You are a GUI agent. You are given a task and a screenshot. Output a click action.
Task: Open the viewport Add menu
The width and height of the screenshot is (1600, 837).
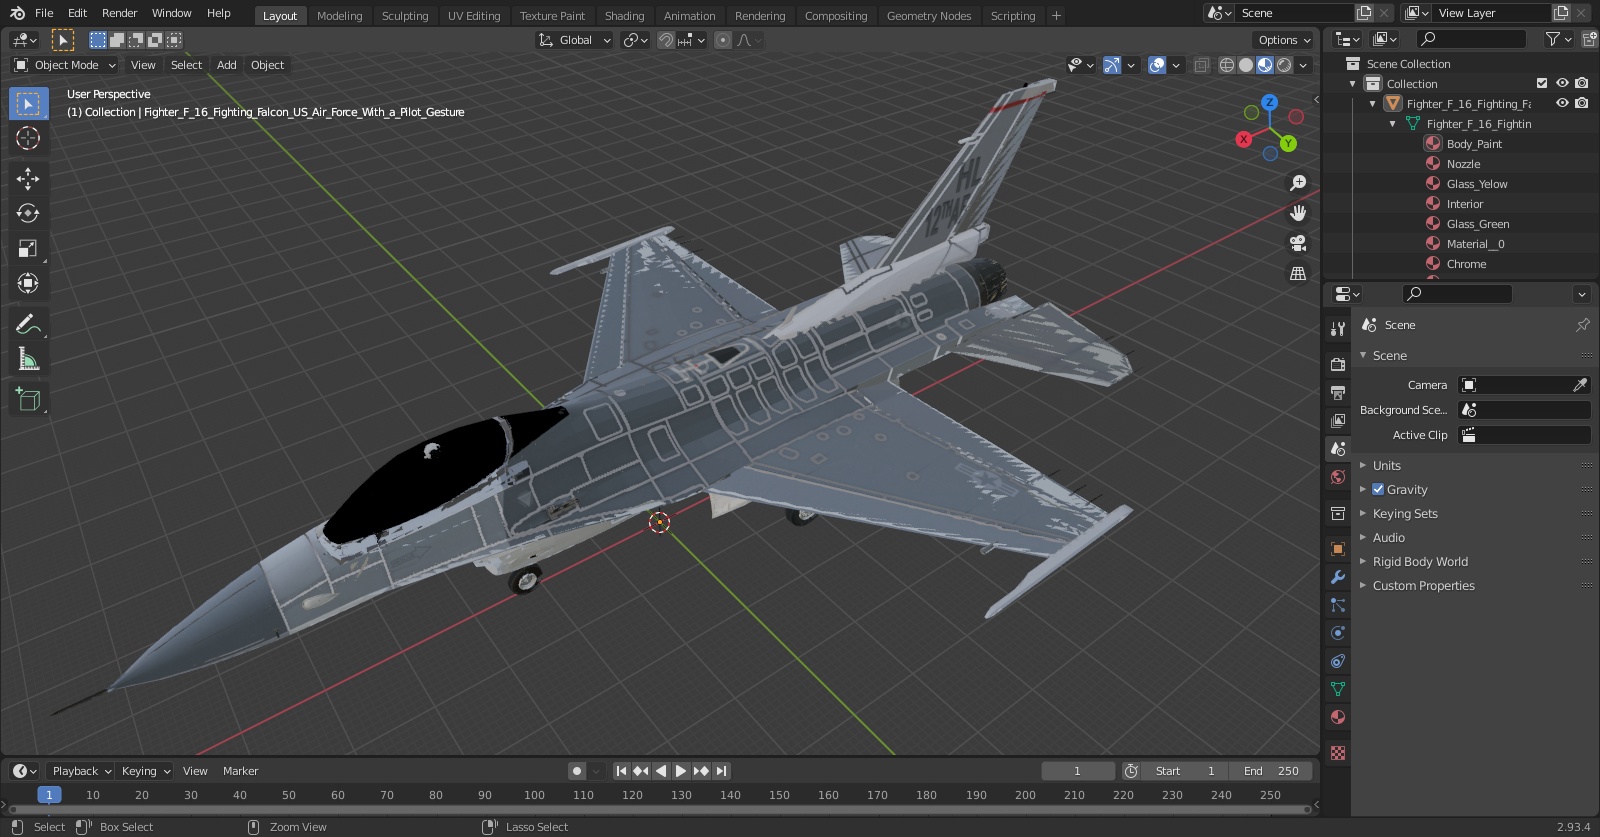click(227, 65)
